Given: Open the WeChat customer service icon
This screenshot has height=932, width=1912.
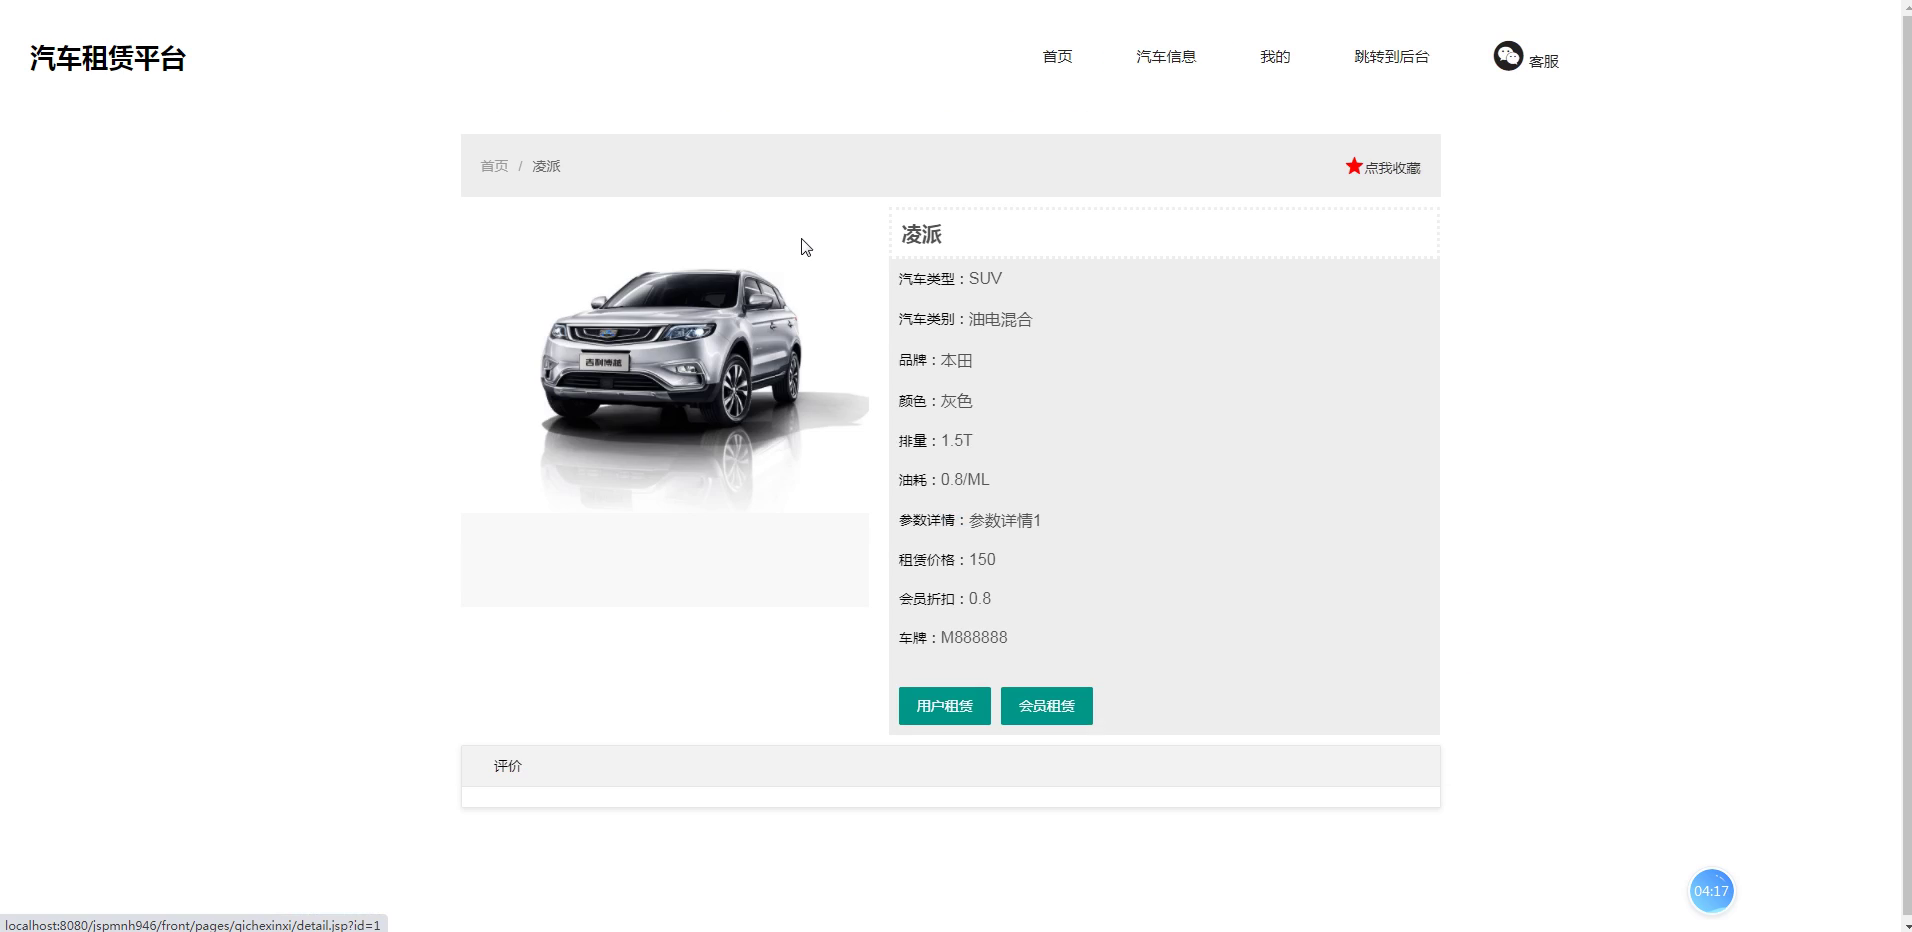Looking at the screenshot, I should (1508, 56).
